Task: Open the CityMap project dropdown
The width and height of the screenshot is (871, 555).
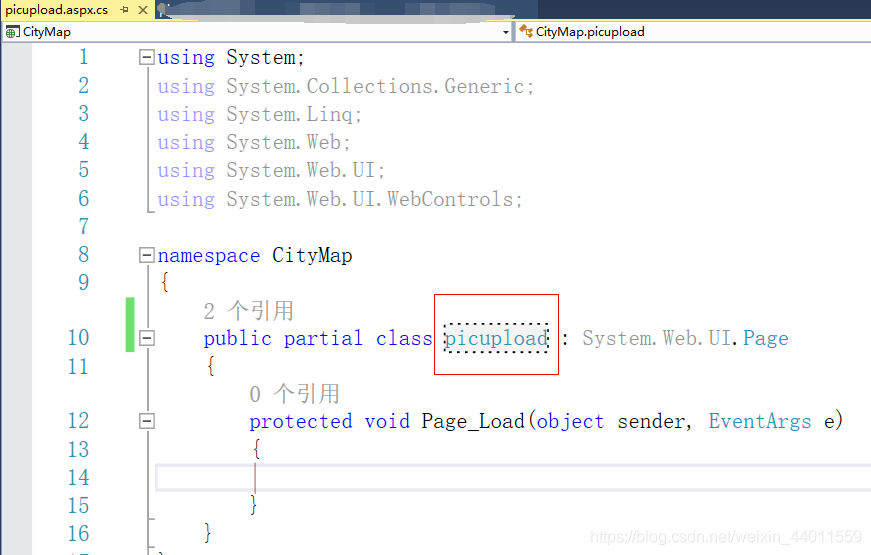Action: point(505,32)
